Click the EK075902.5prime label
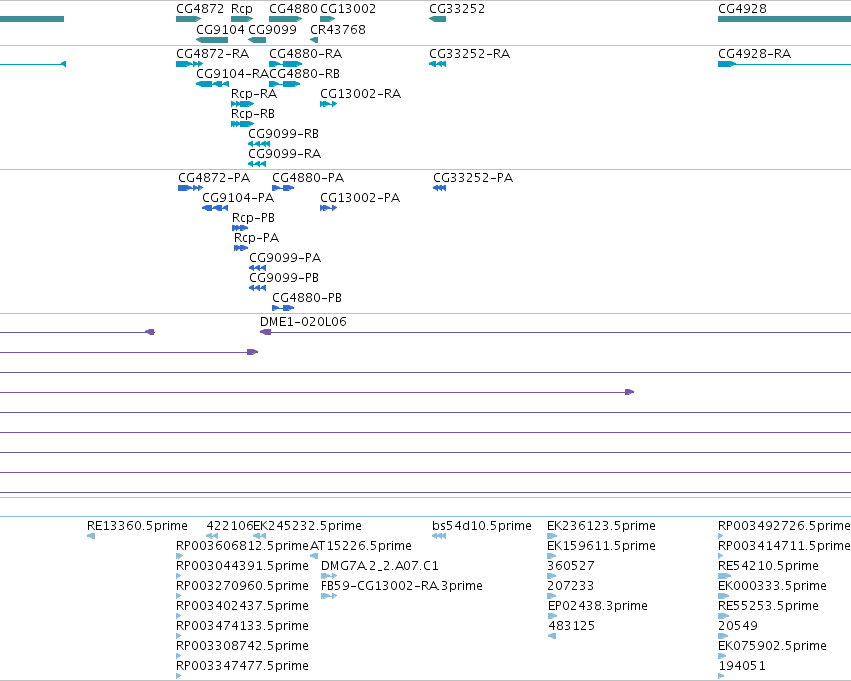This screenshot has height=681, width=851. [772, 646]
